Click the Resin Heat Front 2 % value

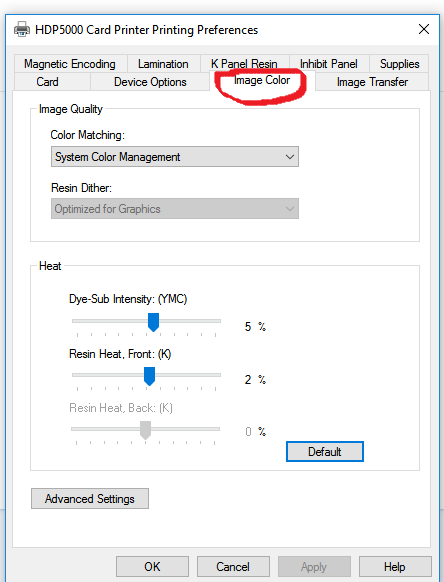[255, 380]
